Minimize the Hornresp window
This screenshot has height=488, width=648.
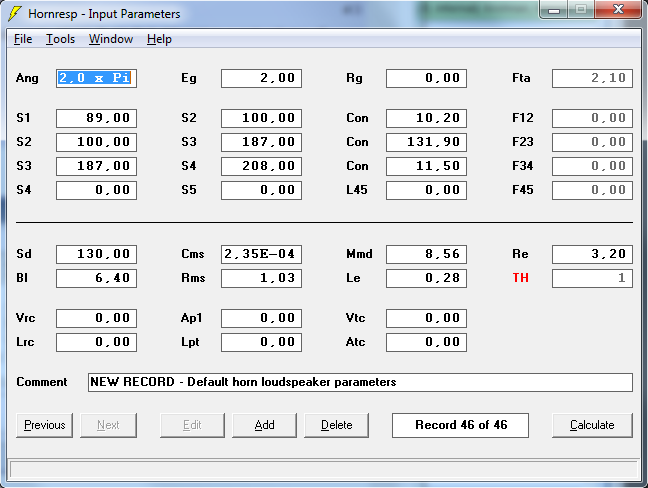[x=554, y=9]
